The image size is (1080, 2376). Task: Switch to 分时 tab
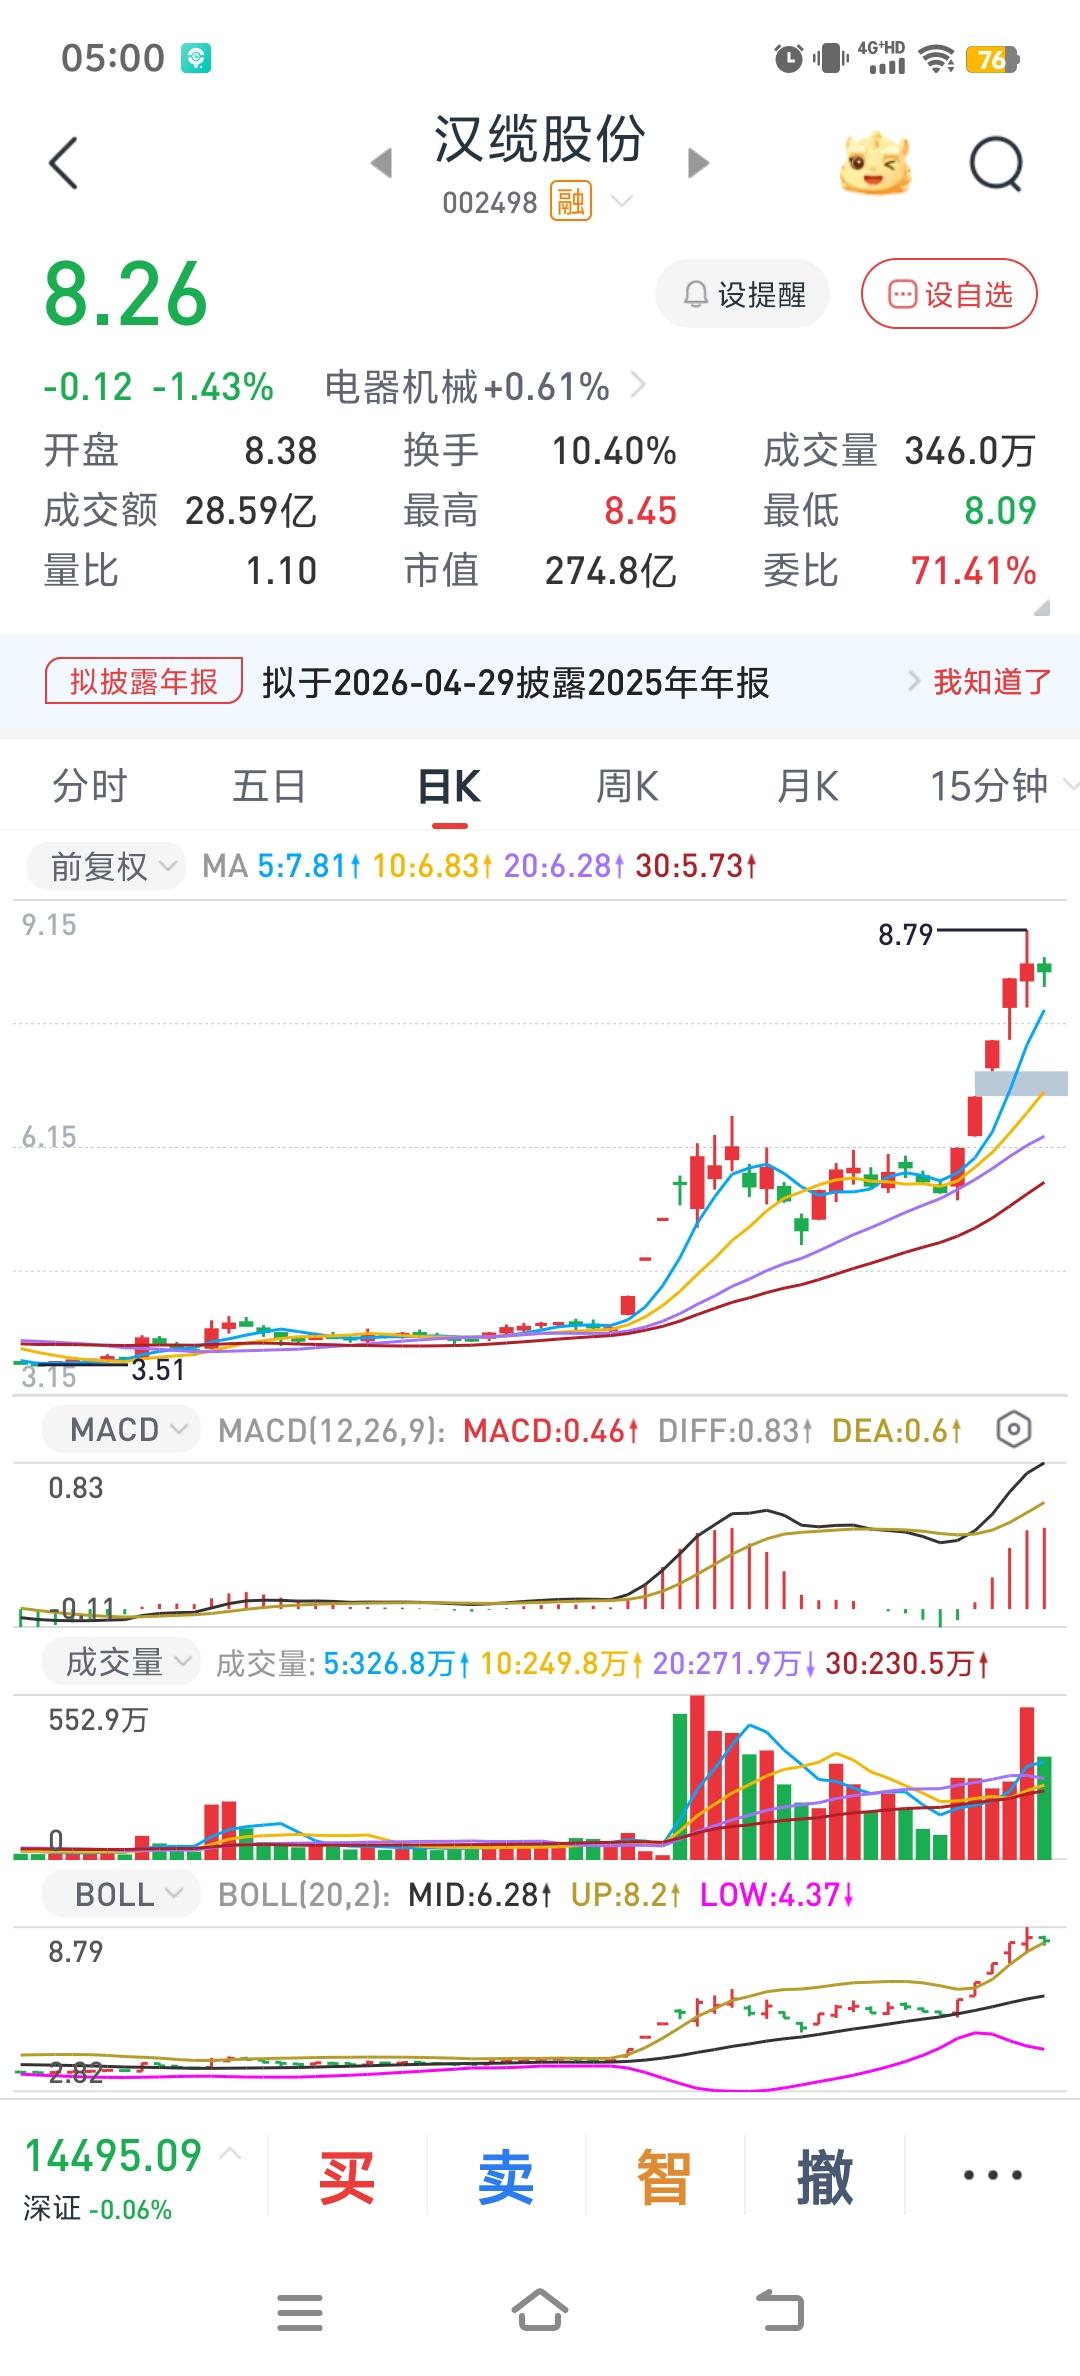click(90, 786)
